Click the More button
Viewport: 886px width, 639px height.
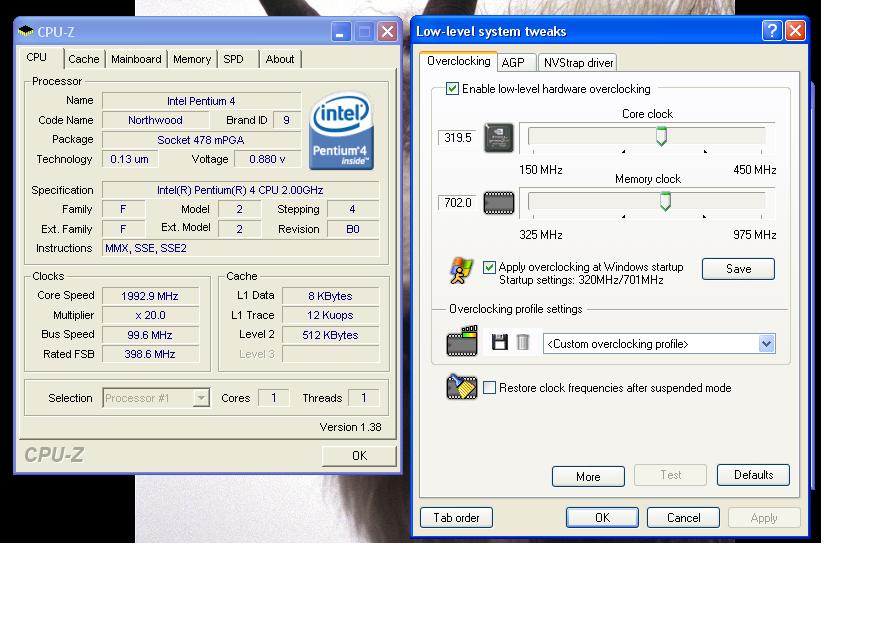pyautogui.click(x=588, y=476)
